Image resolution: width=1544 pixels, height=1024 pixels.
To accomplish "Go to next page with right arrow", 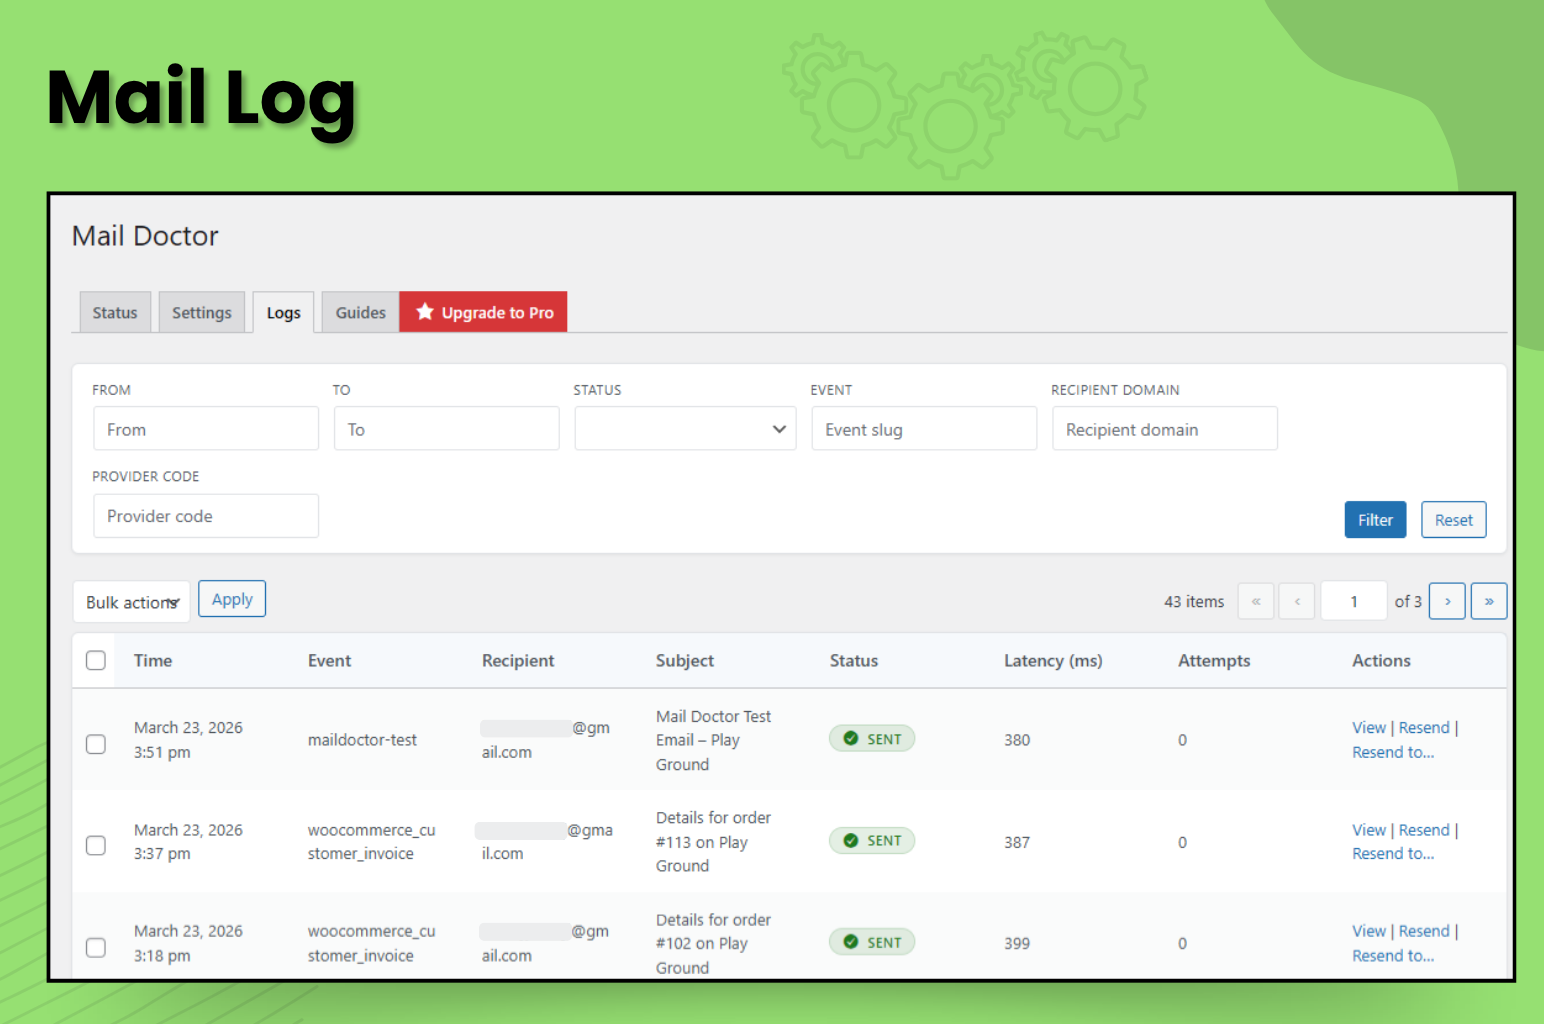I will (x=1447, y=601).
